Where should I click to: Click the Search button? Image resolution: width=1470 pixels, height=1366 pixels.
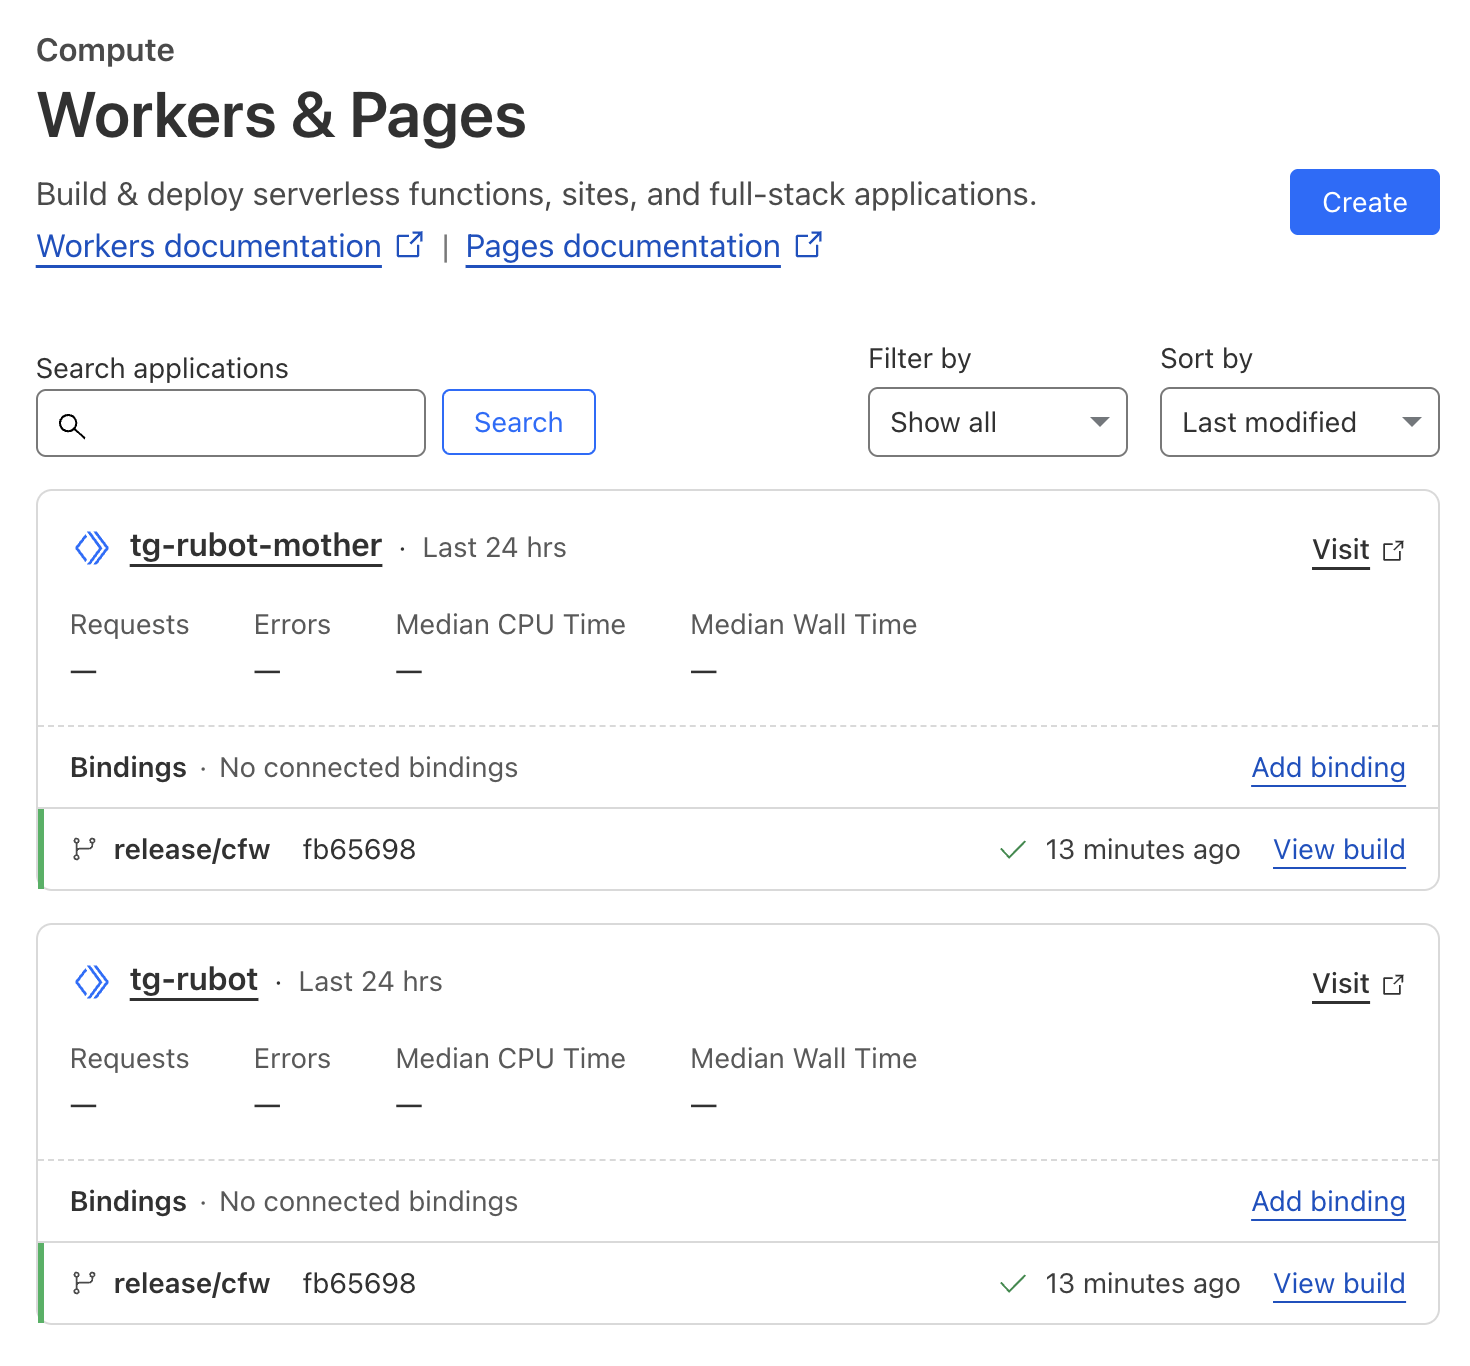[519, 422]
